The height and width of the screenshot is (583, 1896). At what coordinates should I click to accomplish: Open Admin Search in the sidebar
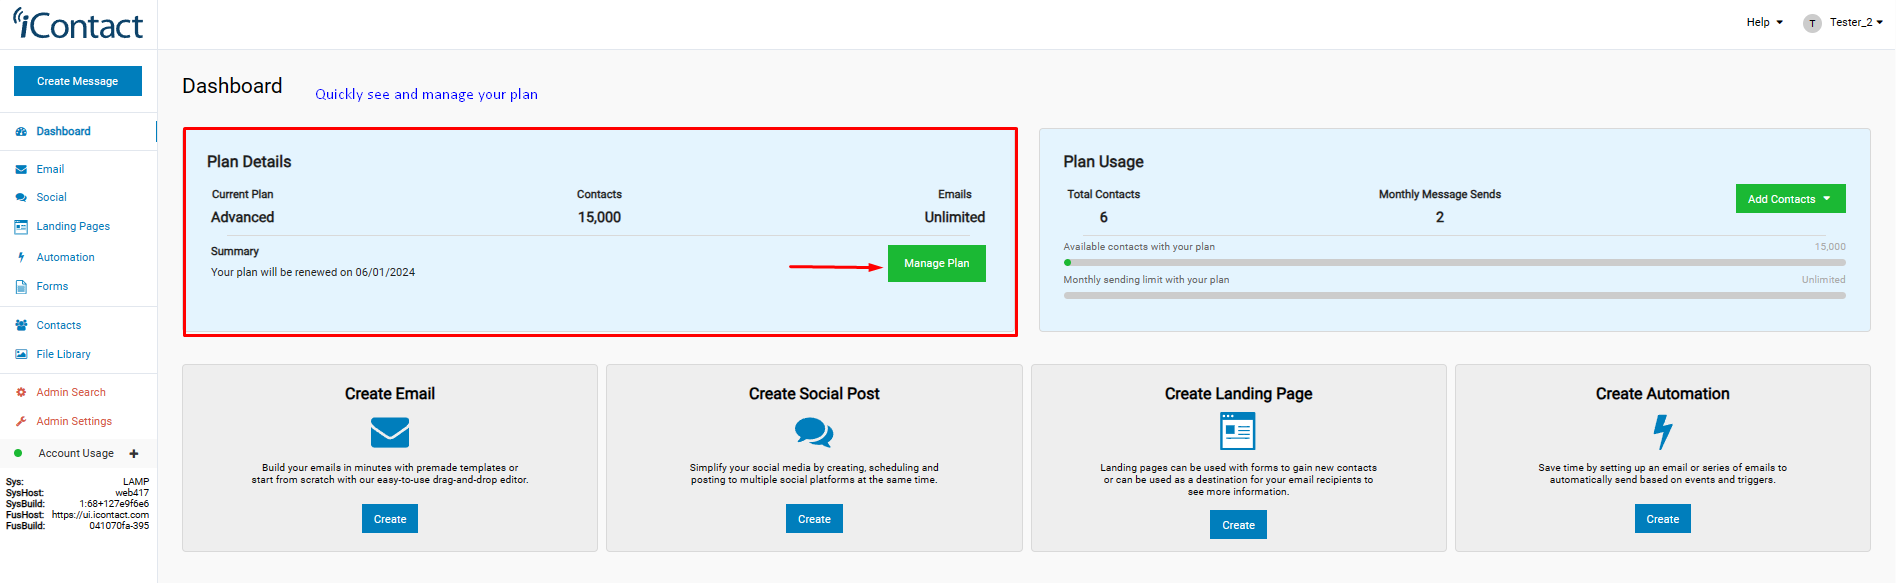[x=71, y=392]
